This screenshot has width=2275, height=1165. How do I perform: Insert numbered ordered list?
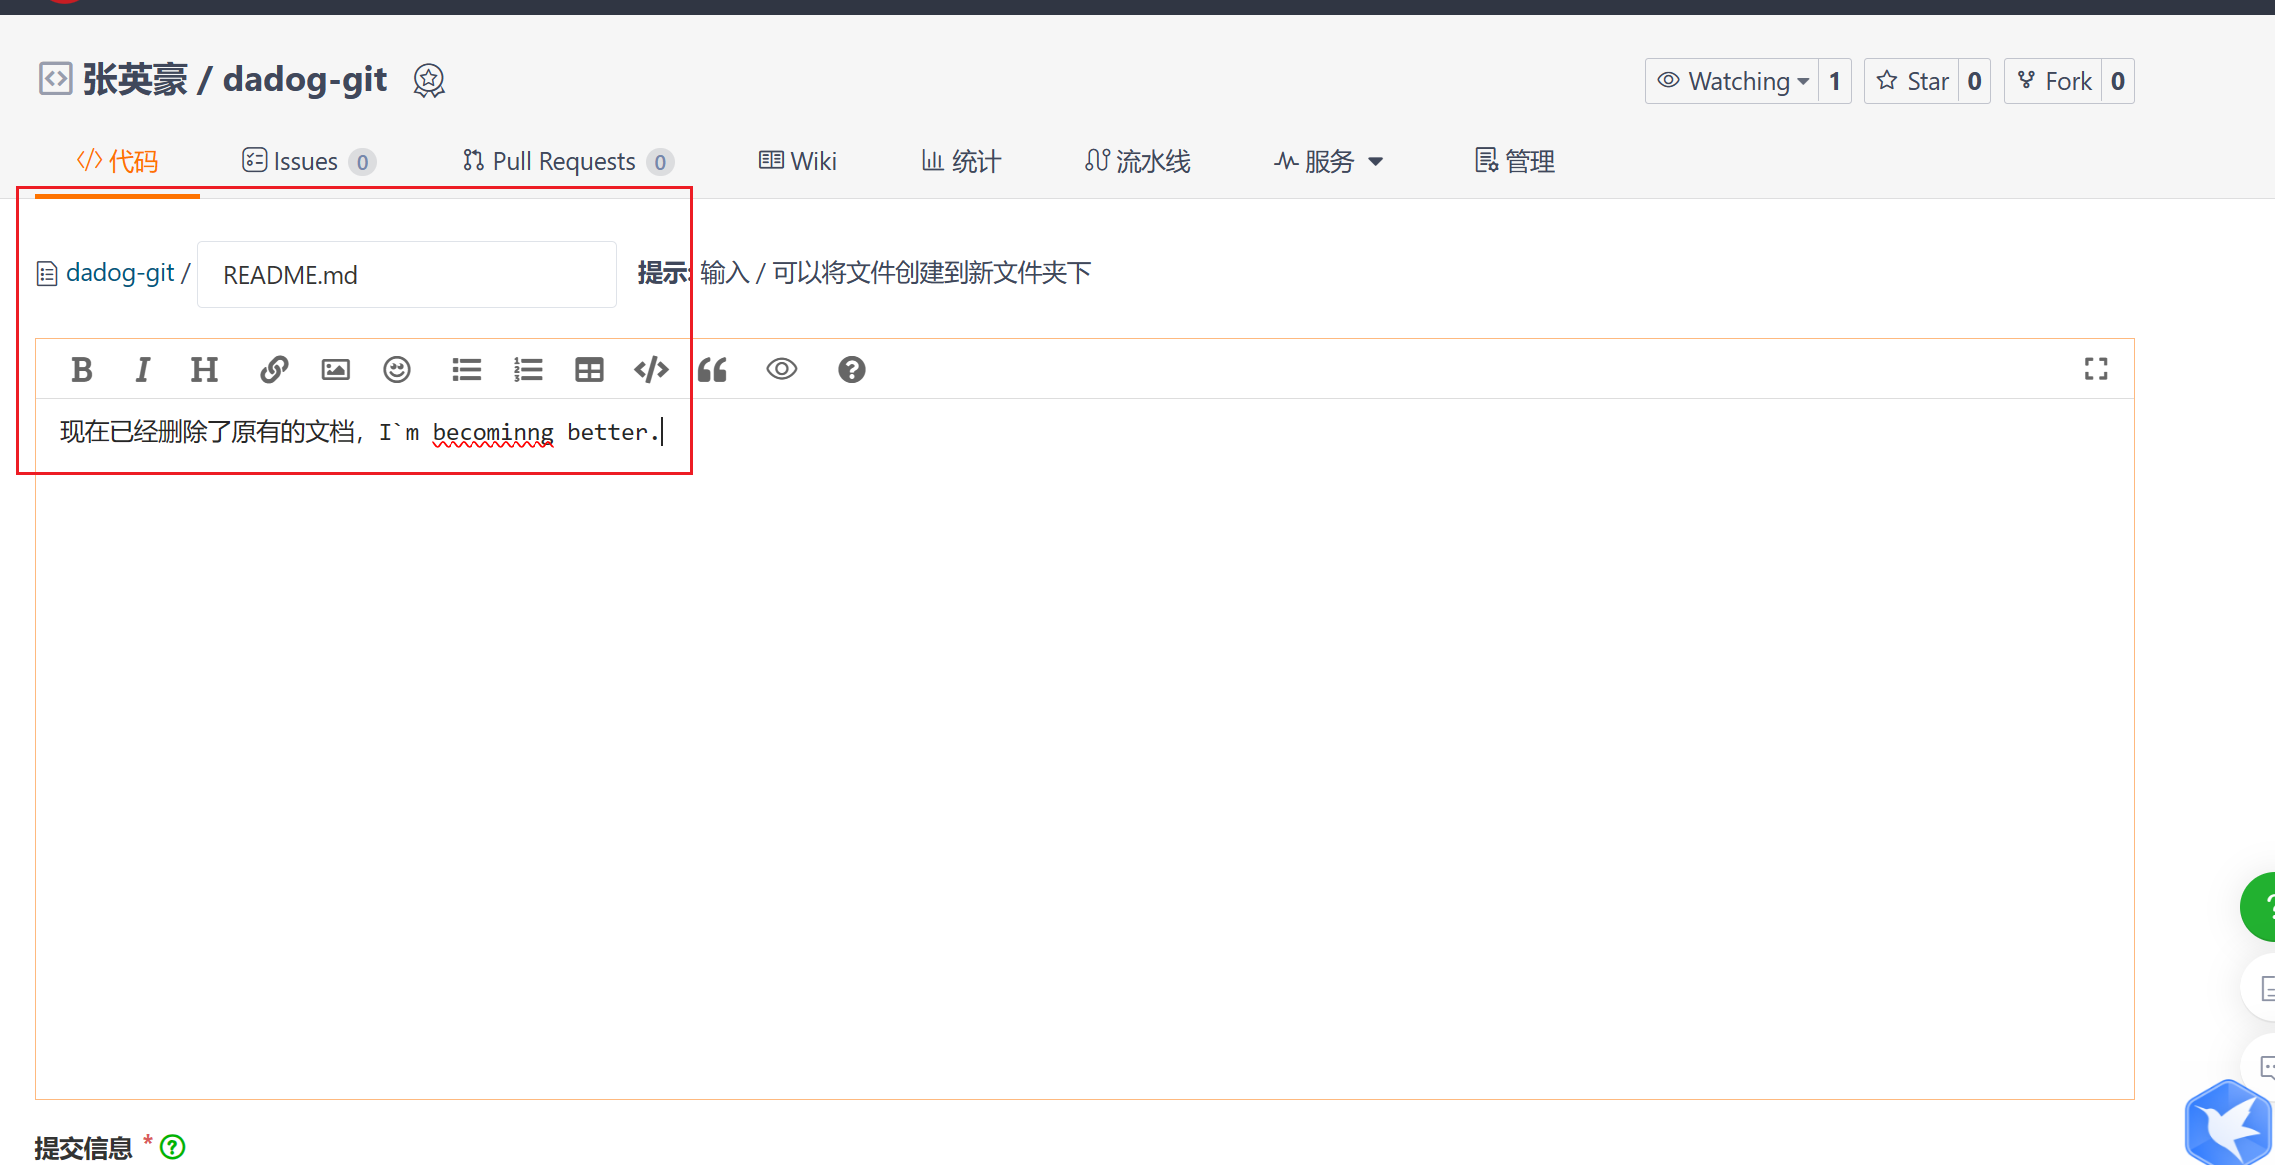(528, 370)
